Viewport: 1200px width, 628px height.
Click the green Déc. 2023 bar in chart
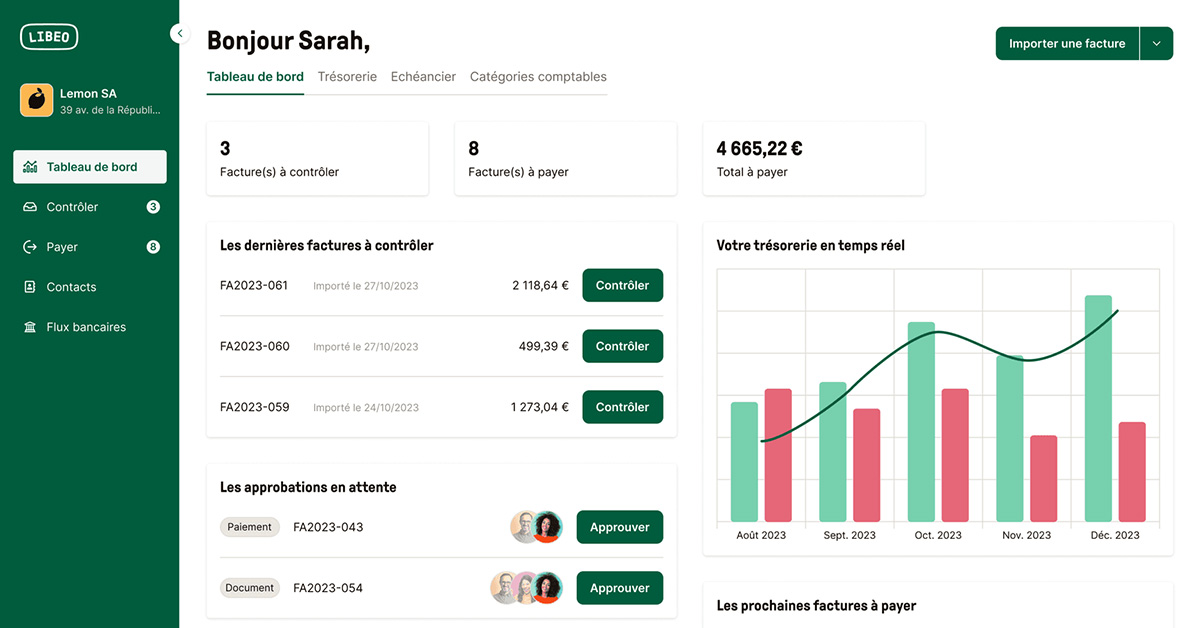pyautogui.click(x=1098, y=408)
